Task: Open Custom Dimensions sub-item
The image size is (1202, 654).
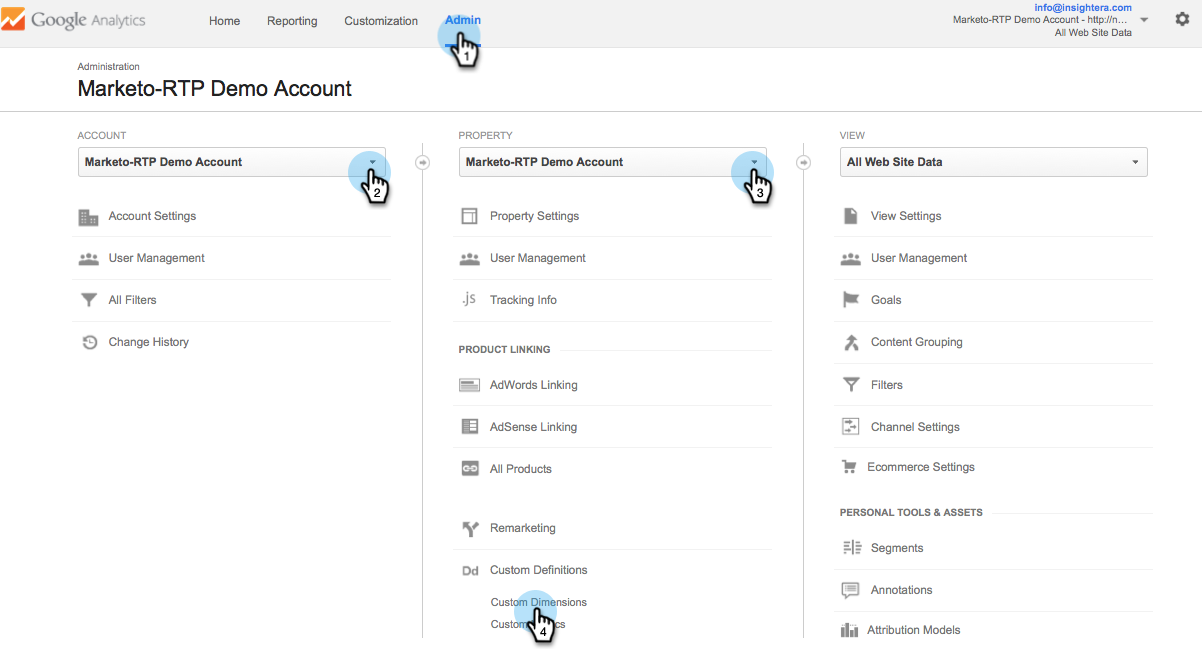Action: (538, 602)
